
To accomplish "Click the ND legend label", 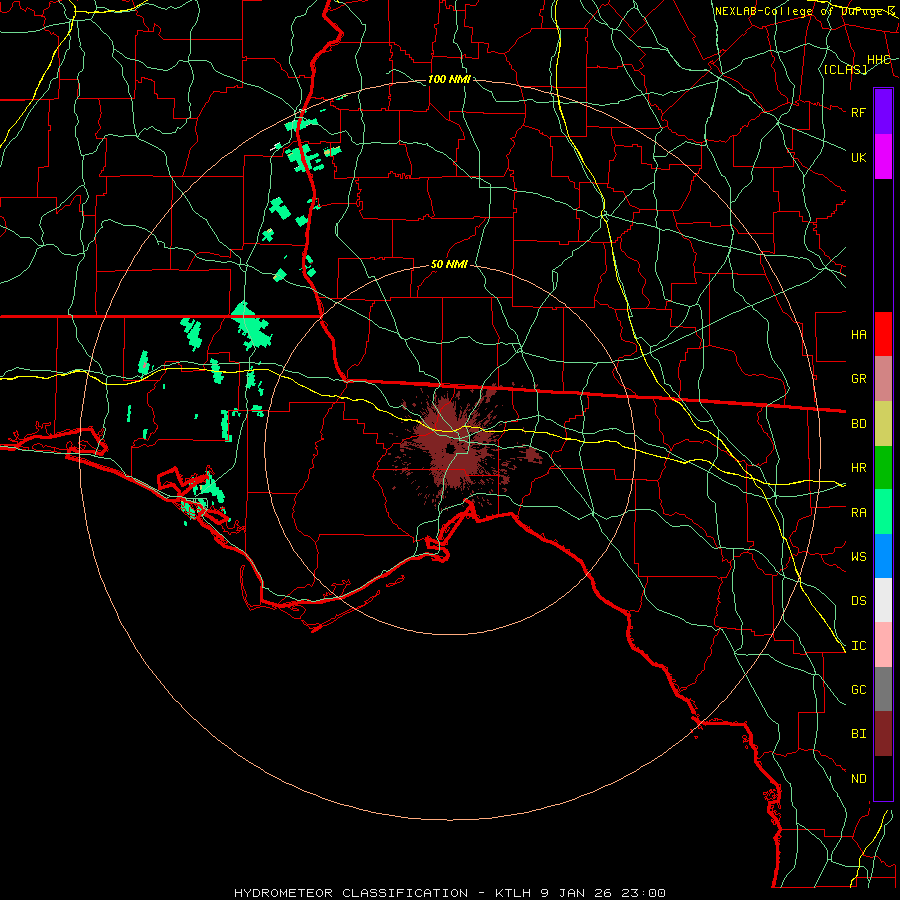I will (859, 779).
